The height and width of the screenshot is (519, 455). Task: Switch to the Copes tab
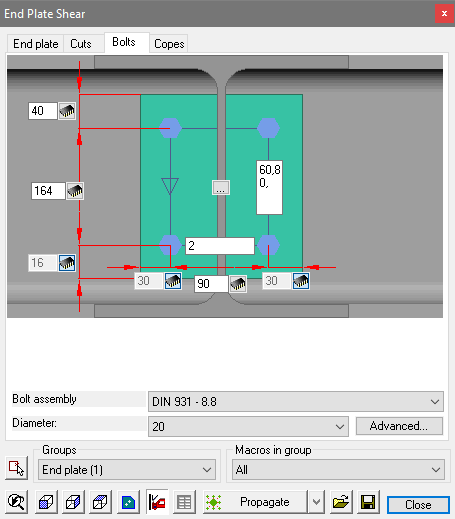tap(169, 44)
